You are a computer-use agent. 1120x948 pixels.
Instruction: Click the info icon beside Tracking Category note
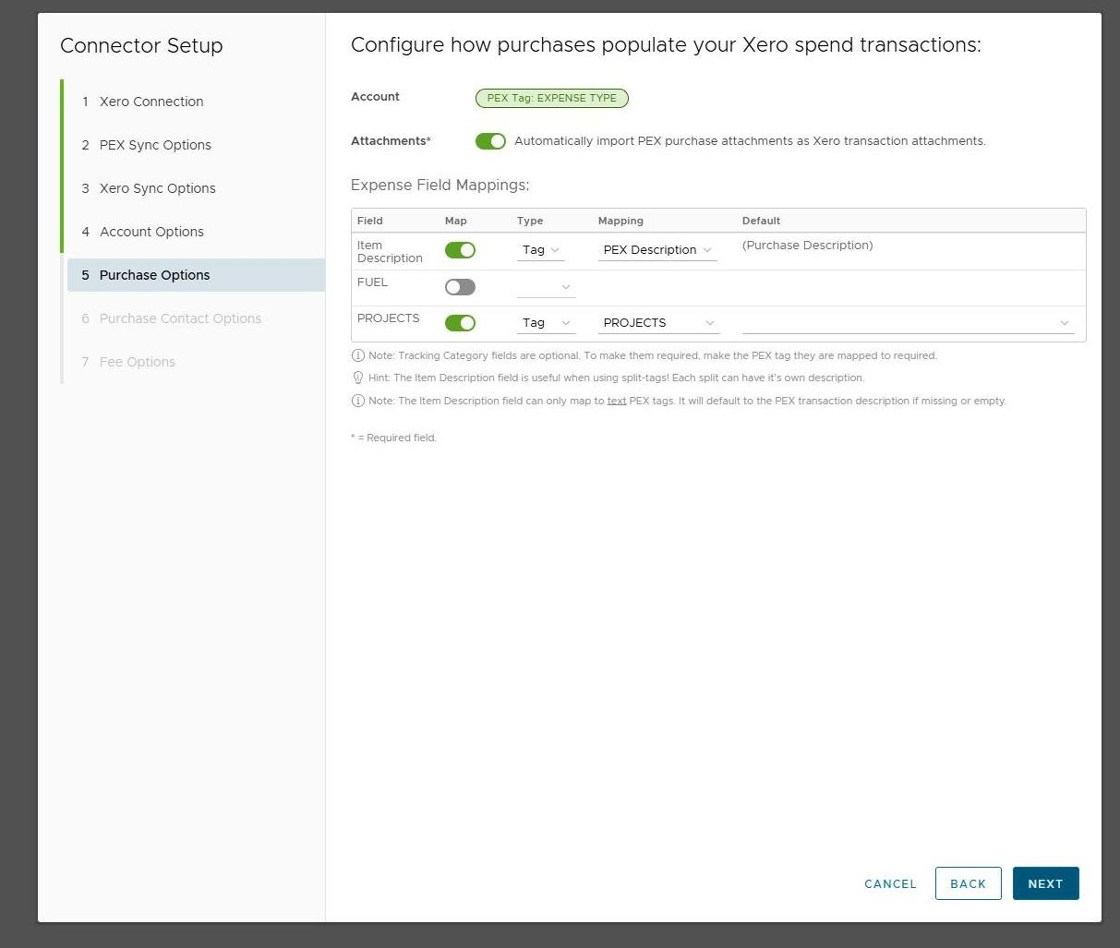click(x=358, y=355)
